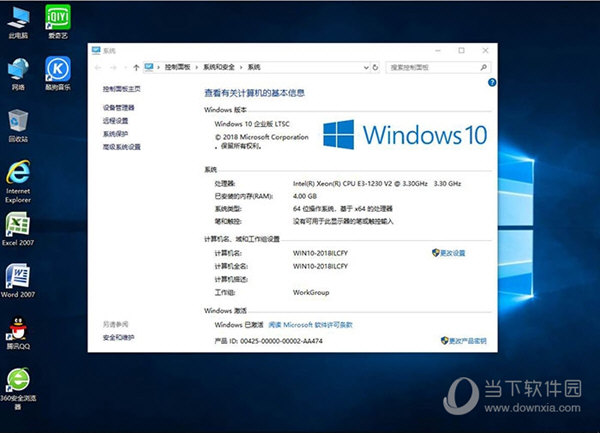
Task: Click the system window title icon
Action: [x=96, y=50]
